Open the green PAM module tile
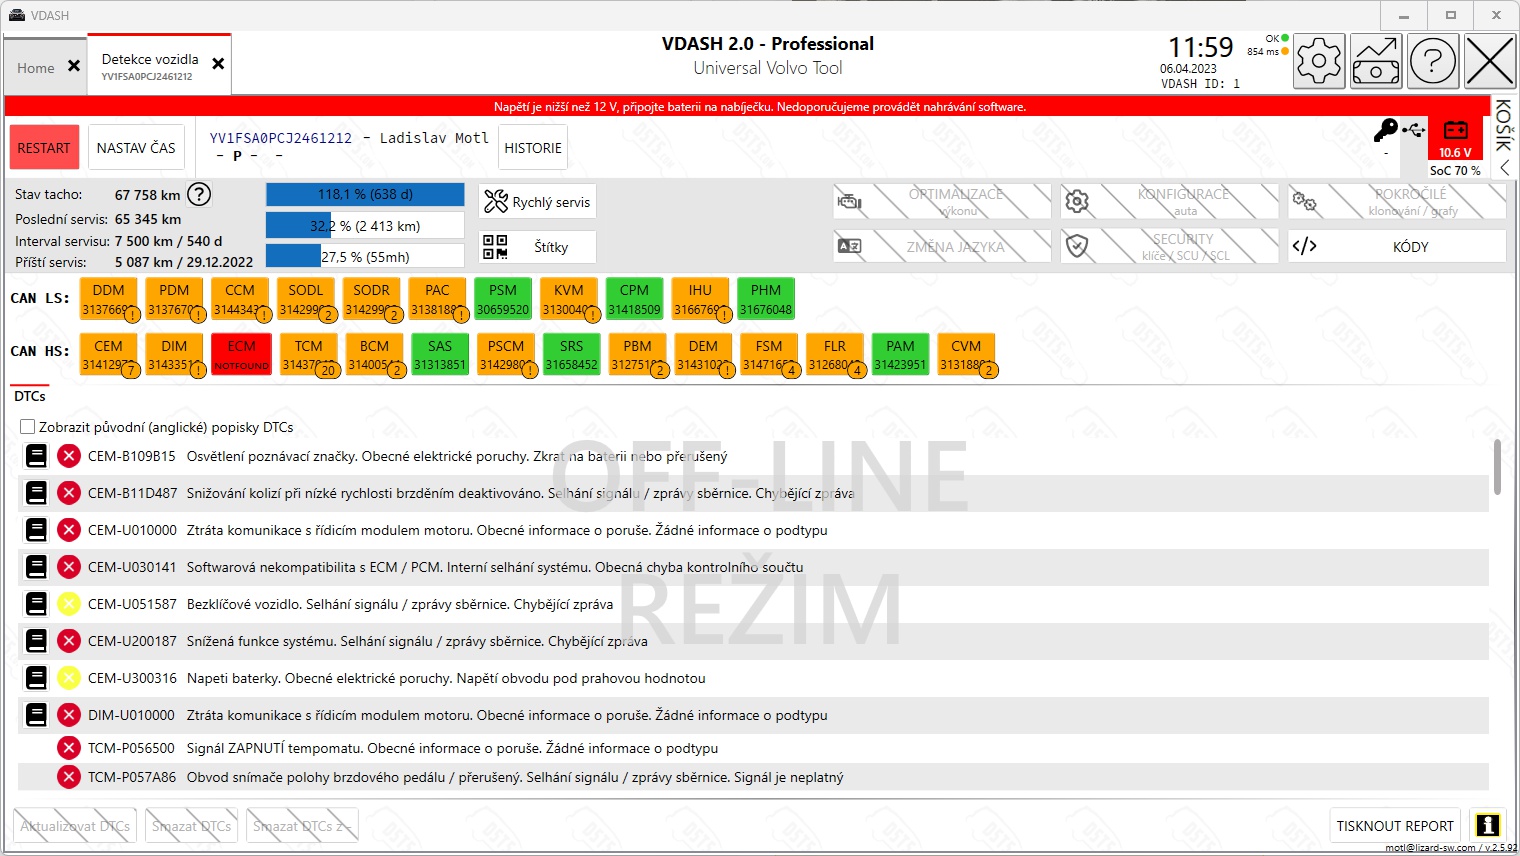Image resolution: width=1520 pixels, height=856 pixels. [900, 355]
